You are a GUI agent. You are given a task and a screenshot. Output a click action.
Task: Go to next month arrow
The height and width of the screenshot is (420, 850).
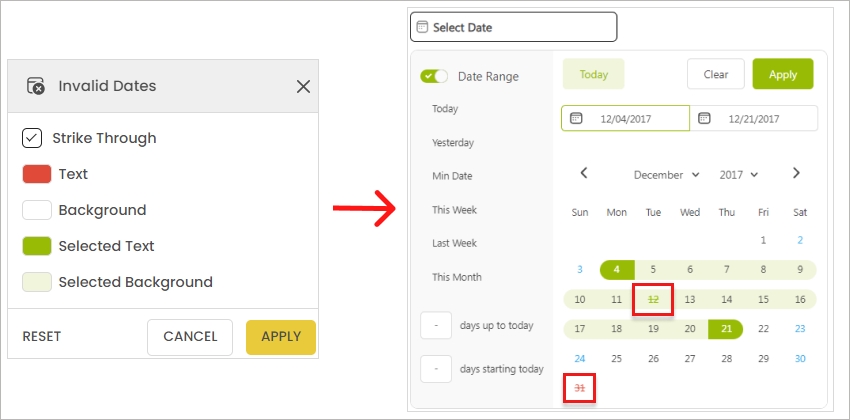tap(796, 173)
